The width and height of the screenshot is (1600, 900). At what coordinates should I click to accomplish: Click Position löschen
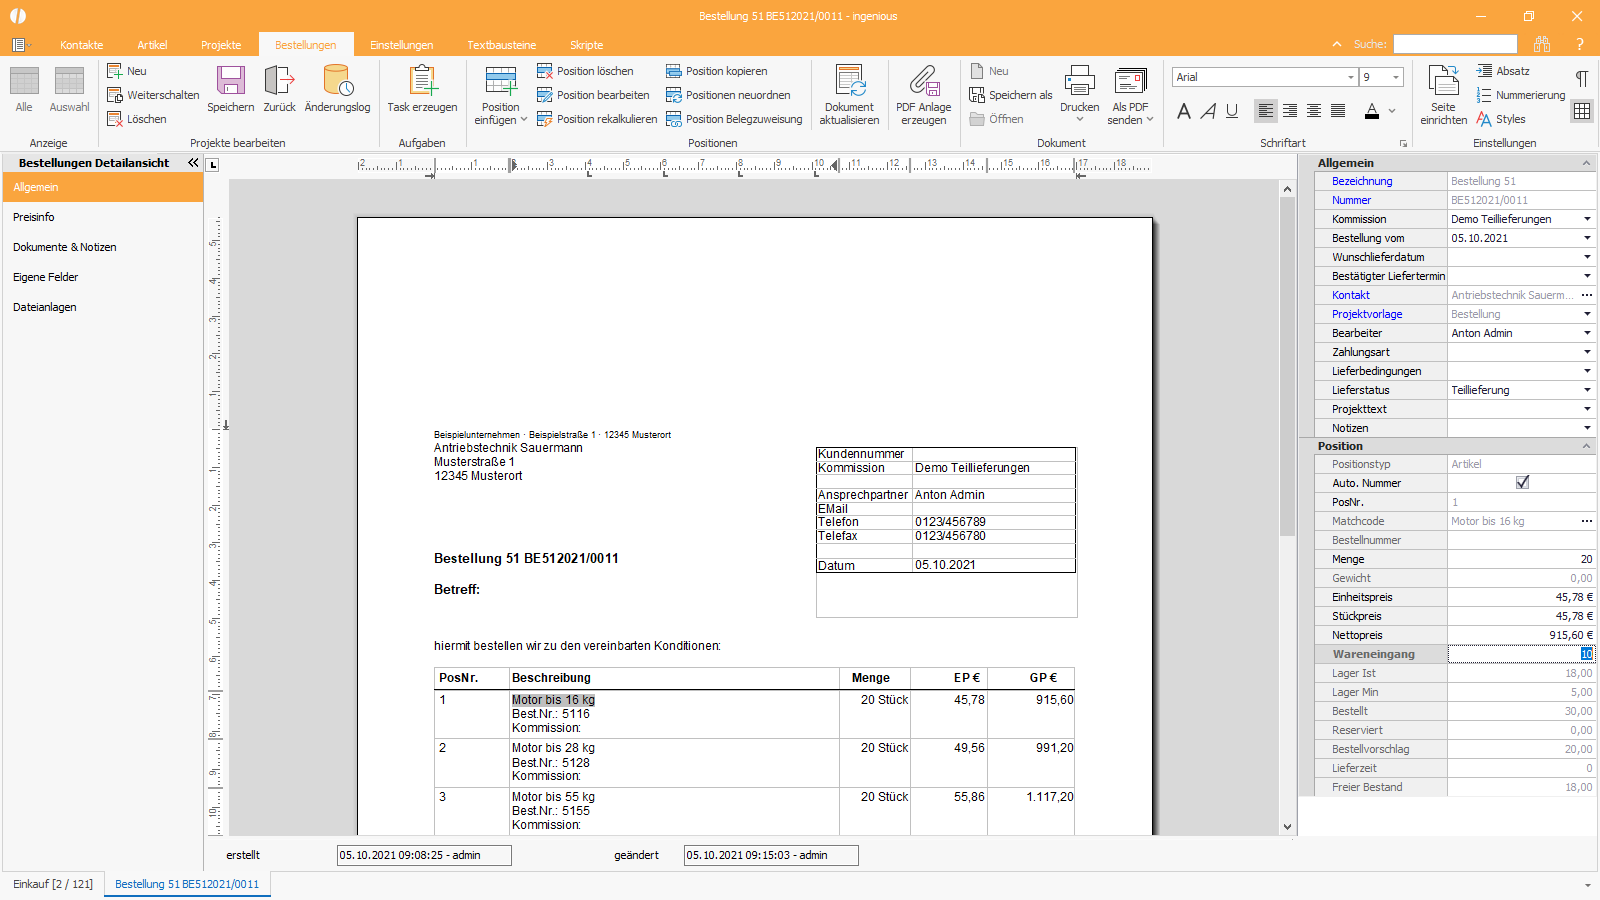pos(586,71)
